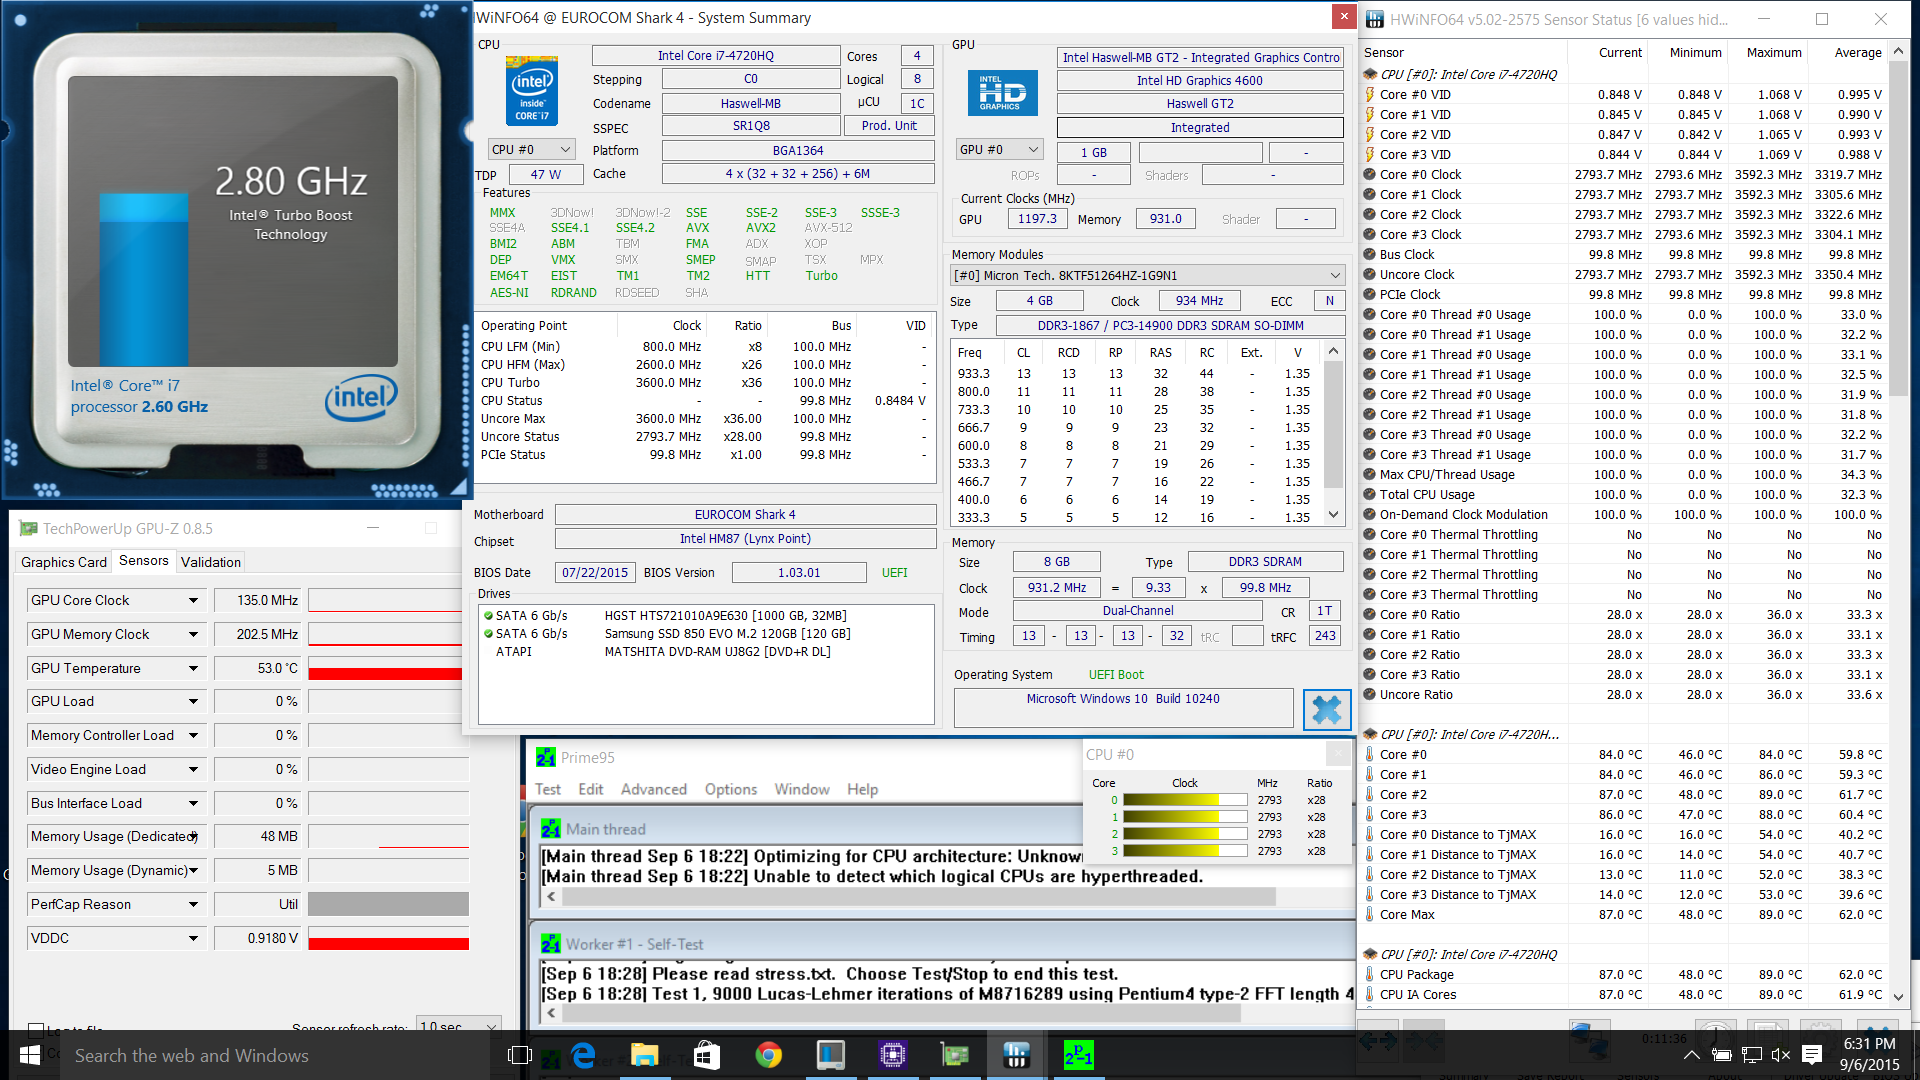
Task: Click the battery icon in the system tray
Action: pyautogui.click(x=1721, y=1055)
